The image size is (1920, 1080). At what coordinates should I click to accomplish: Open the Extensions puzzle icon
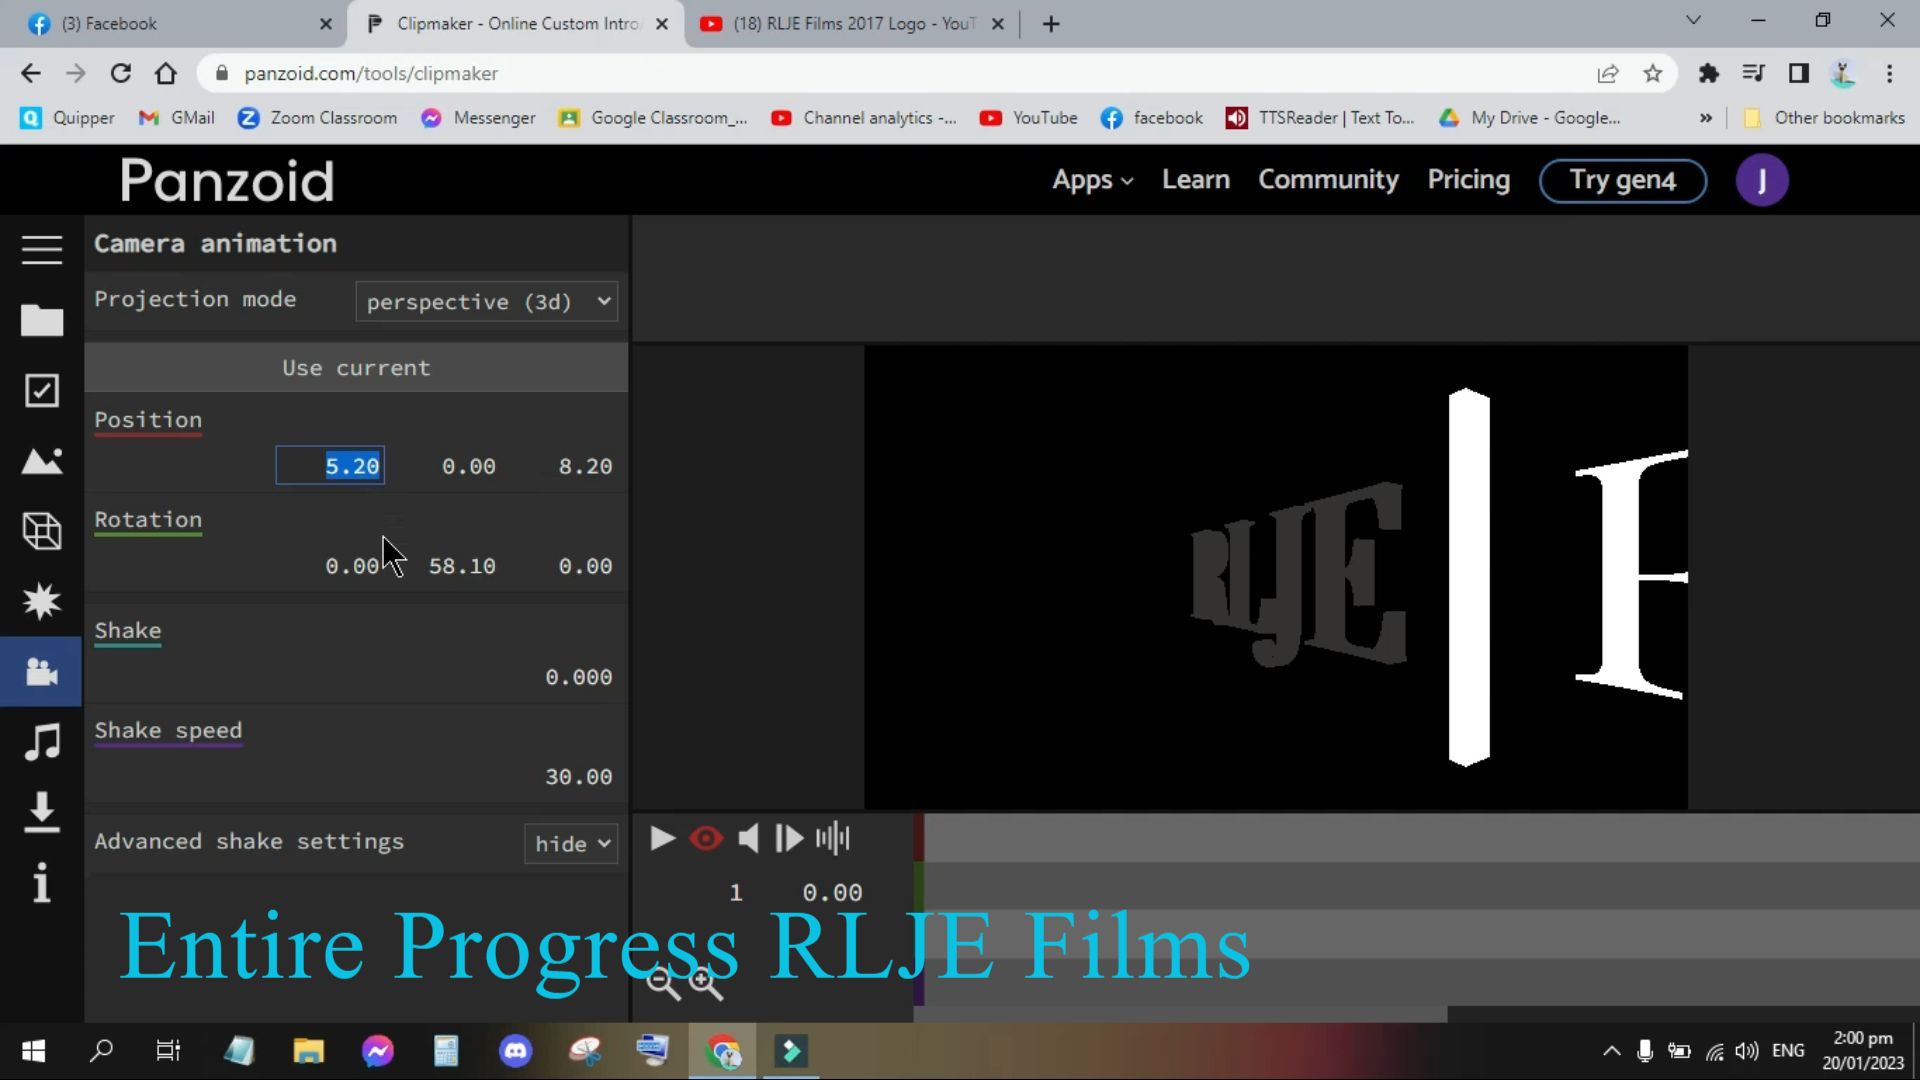click(1708, 73)
